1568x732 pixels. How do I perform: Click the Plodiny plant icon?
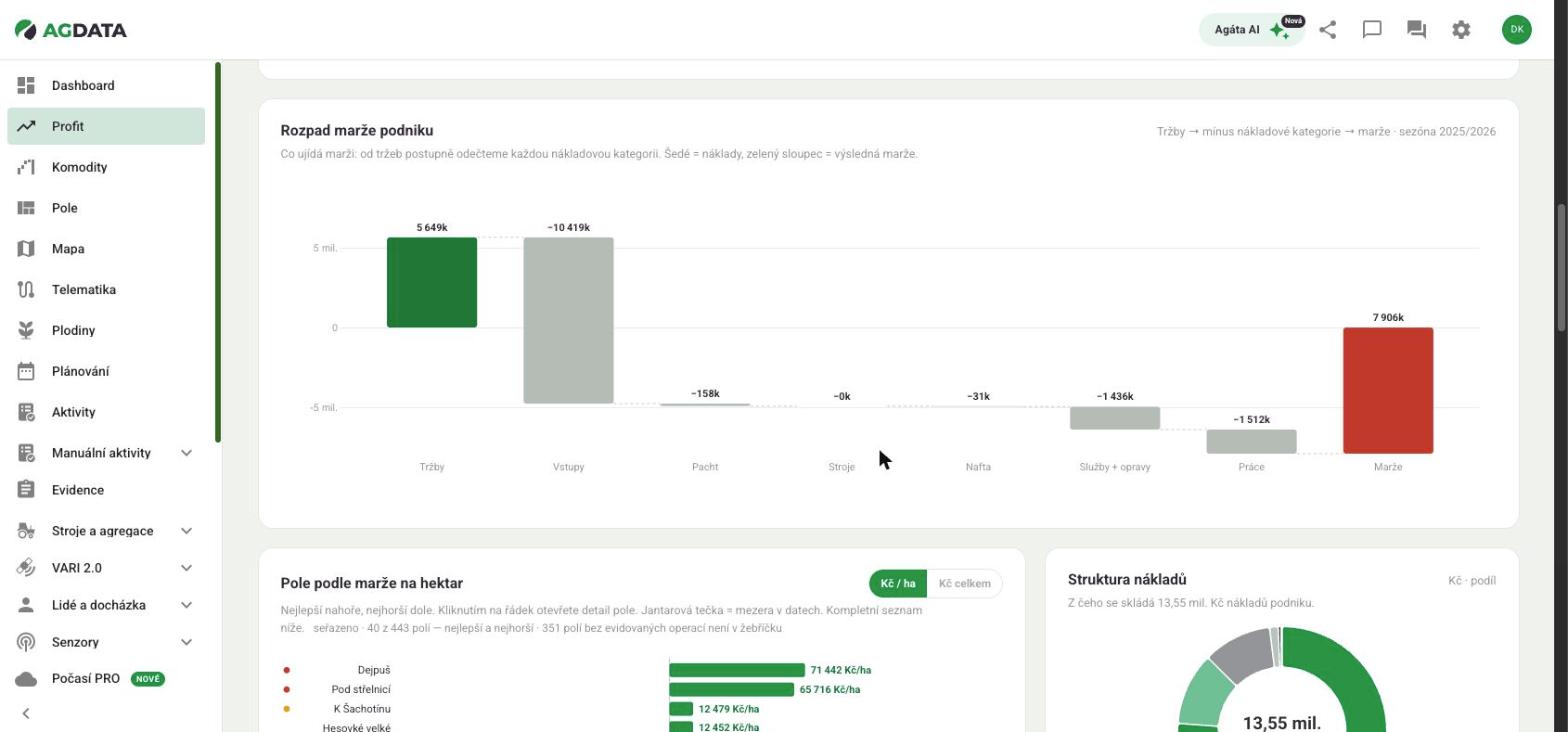(x=26, y=330)
